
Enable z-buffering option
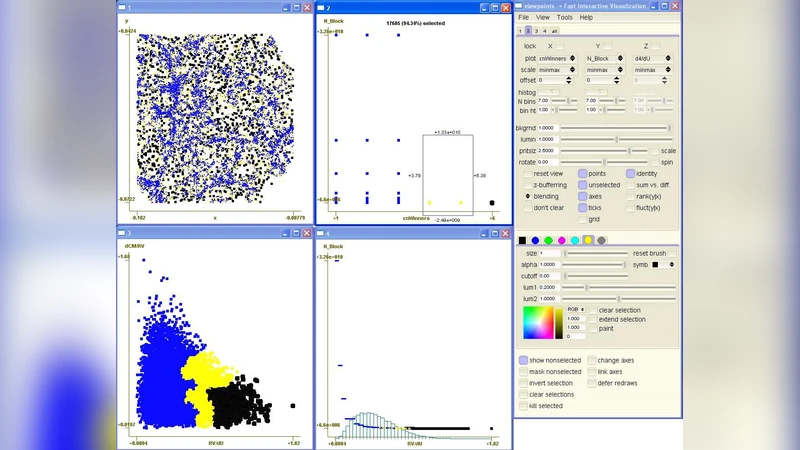tap(528, 185)
